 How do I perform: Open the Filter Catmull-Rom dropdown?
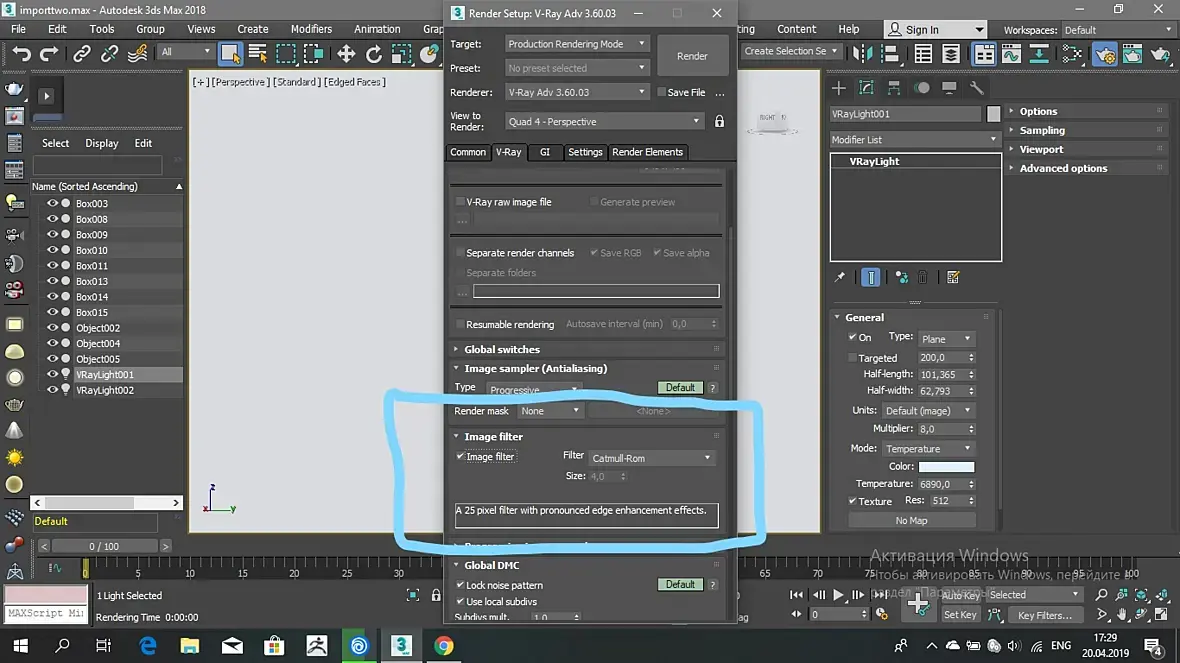click(652, 458)
